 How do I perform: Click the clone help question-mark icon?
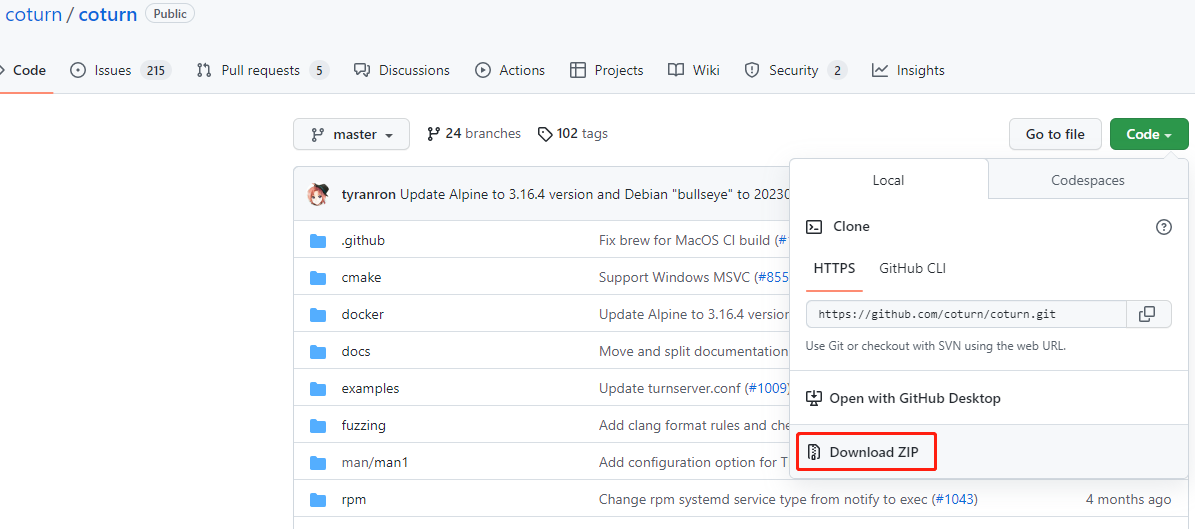pyautogui.click(x=1164, y=226)
